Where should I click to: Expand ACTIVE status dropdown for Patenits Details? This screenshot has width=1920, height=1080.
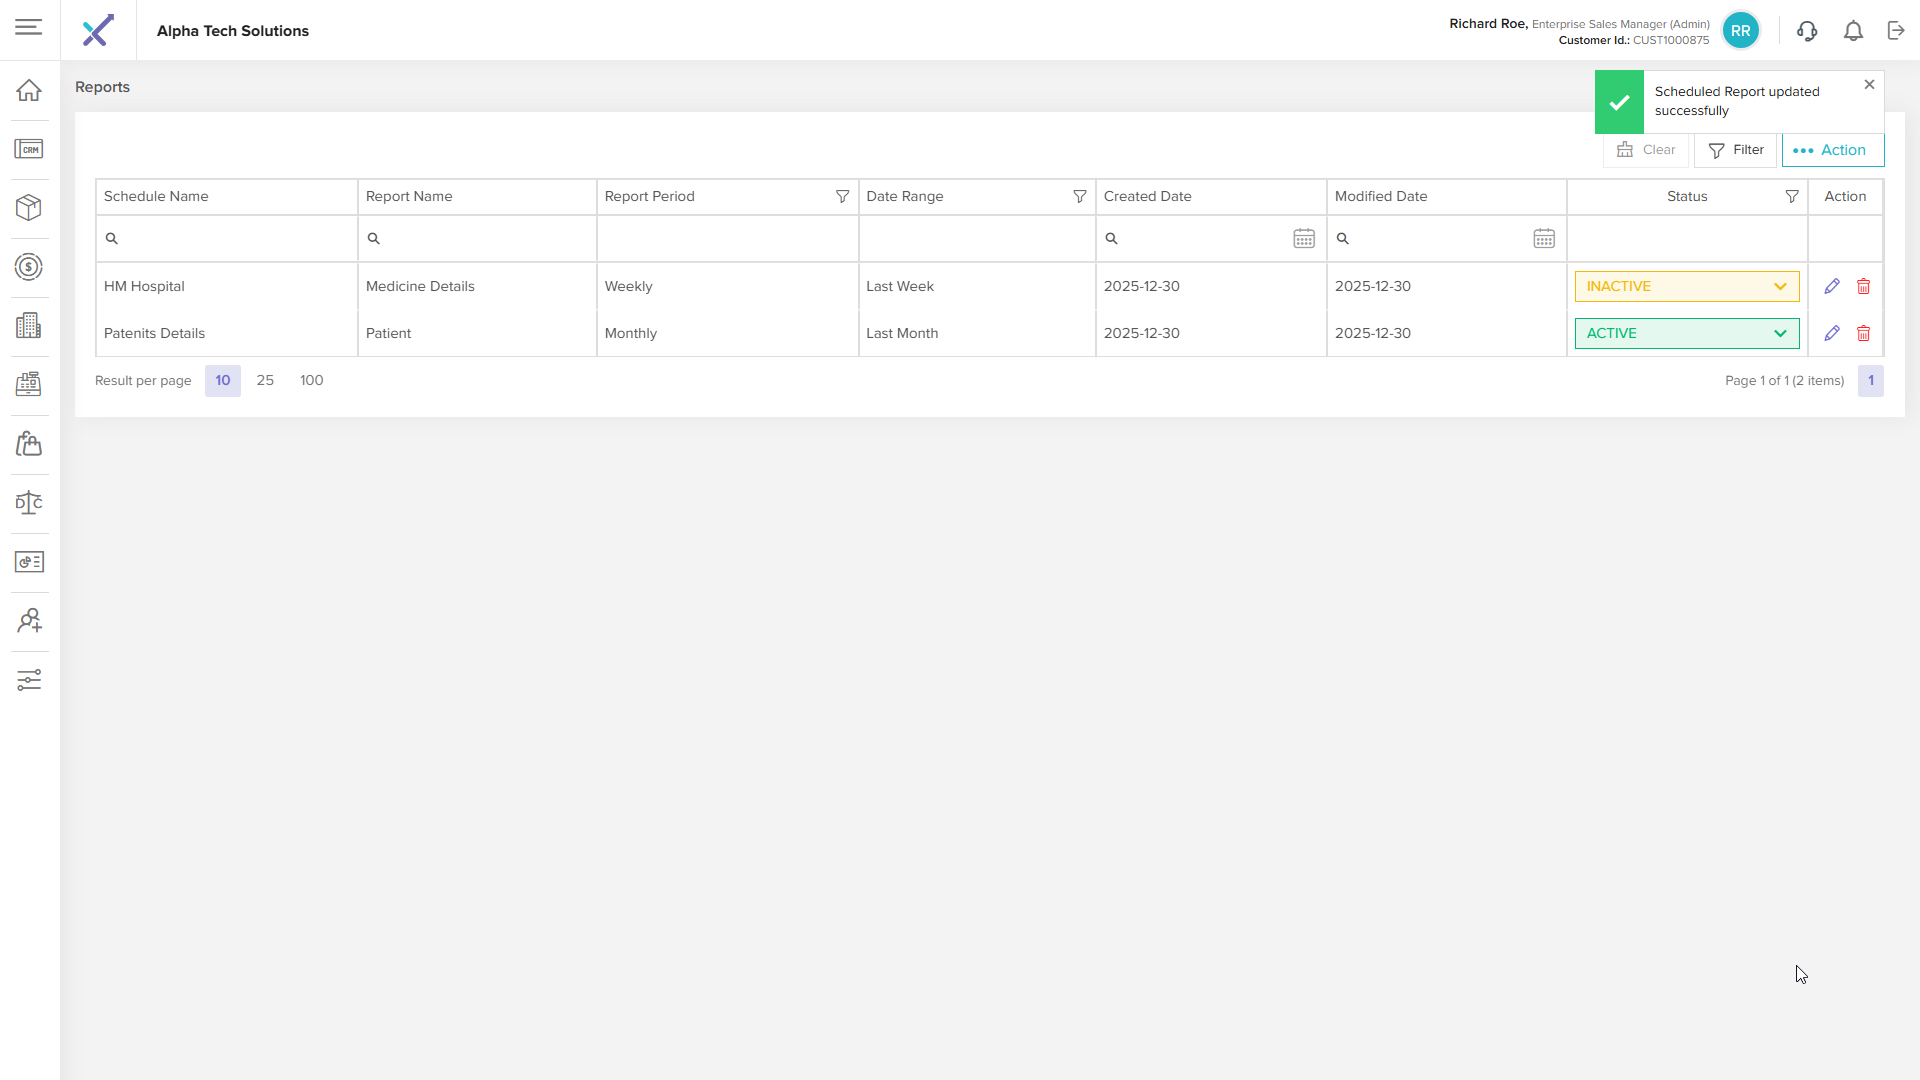click(1686, 334)
